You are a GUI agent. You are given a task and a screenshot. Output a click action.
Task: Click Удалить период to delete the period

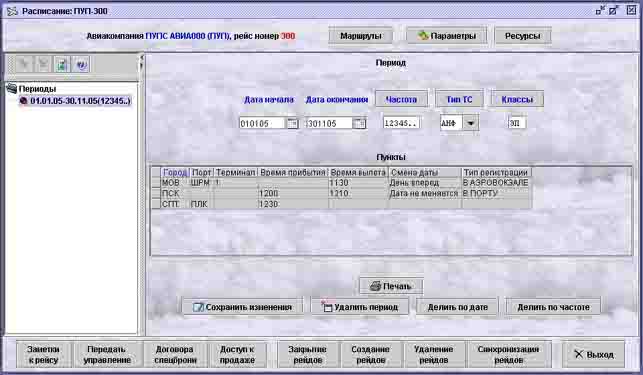(360, 307)
